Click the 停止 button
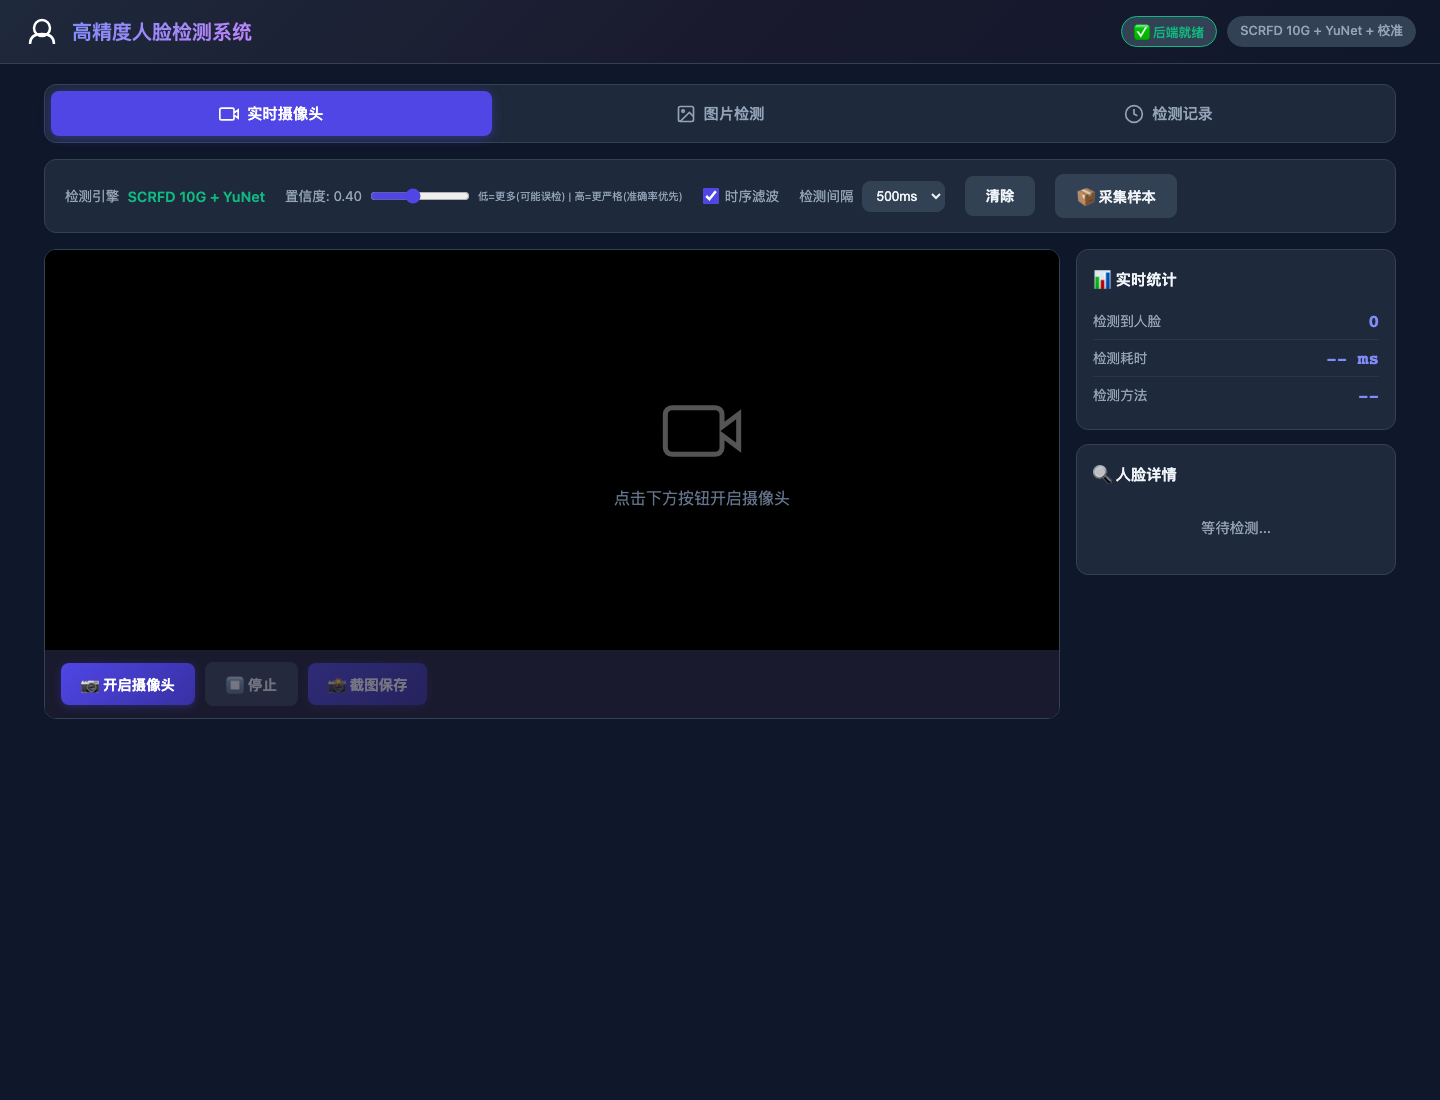This screenshot has width=1440, height=1100. pyautogui.click(x=251, y=685)
